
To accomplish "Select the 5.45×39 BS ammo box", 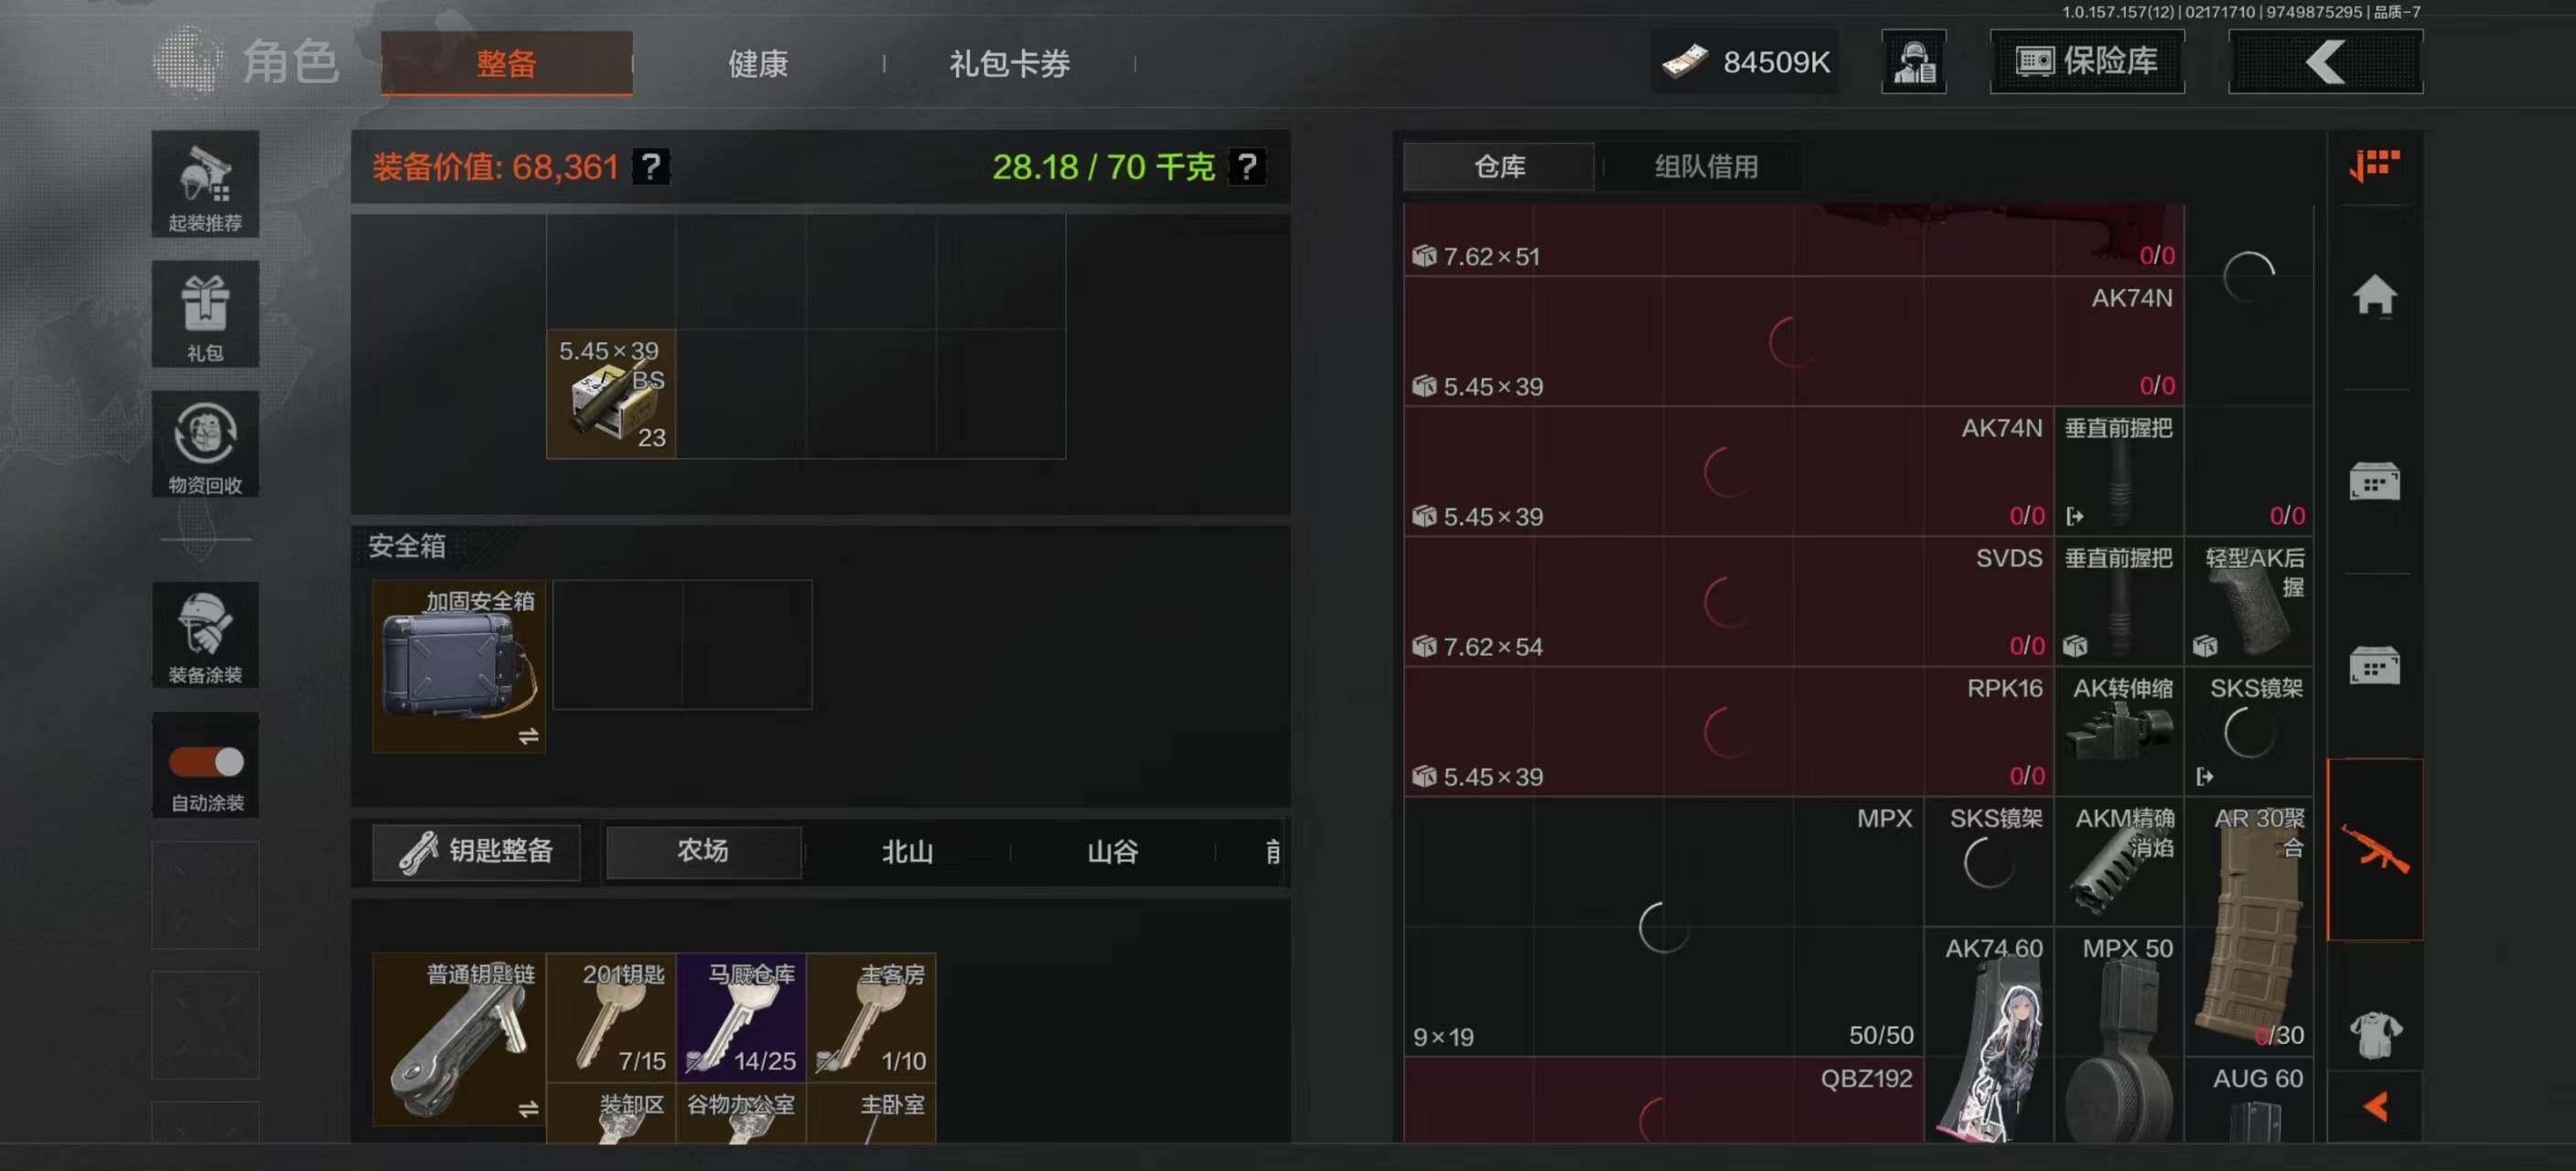I will click(x=611, y=394).
